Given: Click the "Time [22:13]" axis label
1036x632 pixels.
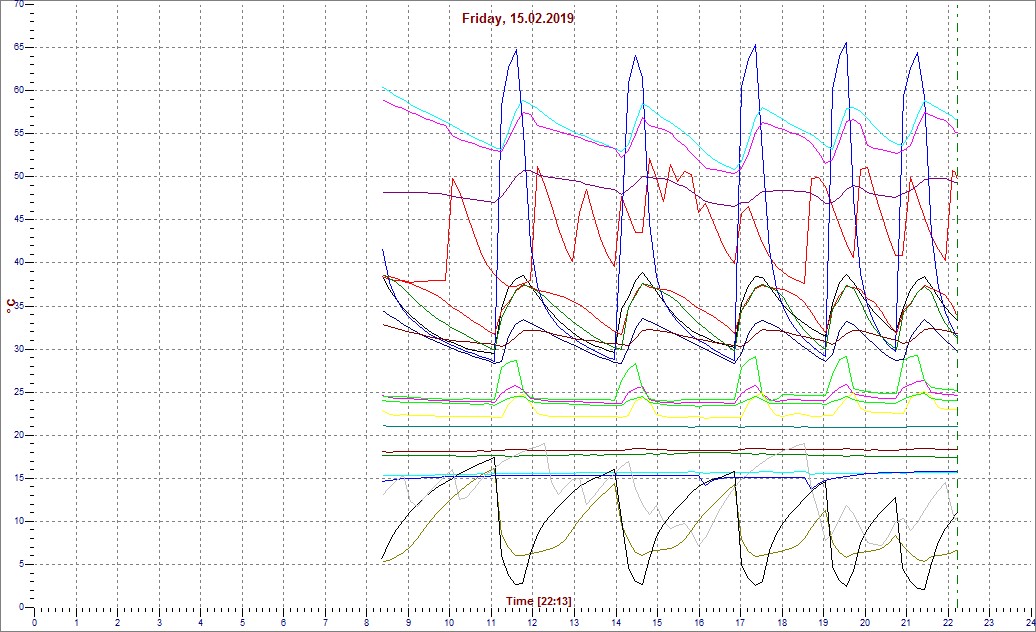Looking at the screenshot, I should point(538,600).
